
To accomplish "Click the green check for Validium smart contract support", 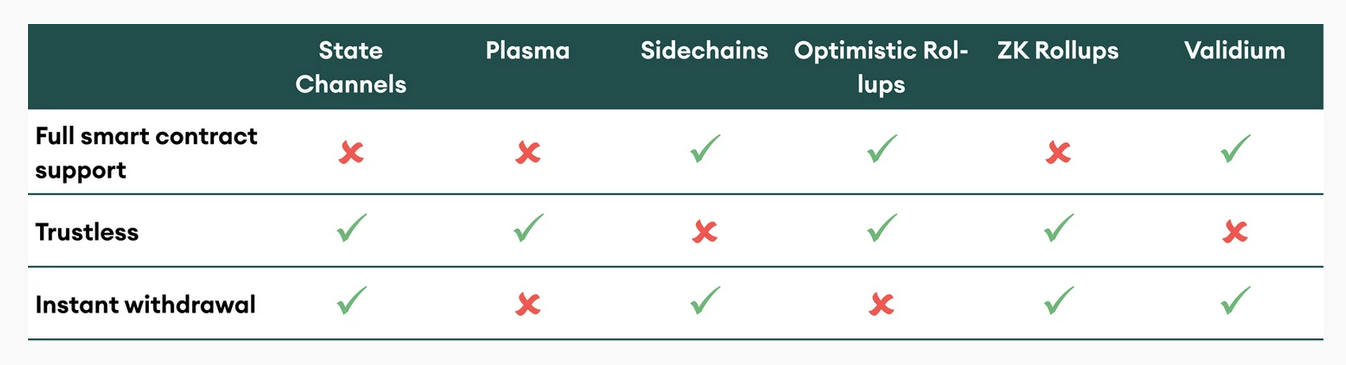I will pos(1235,151).
